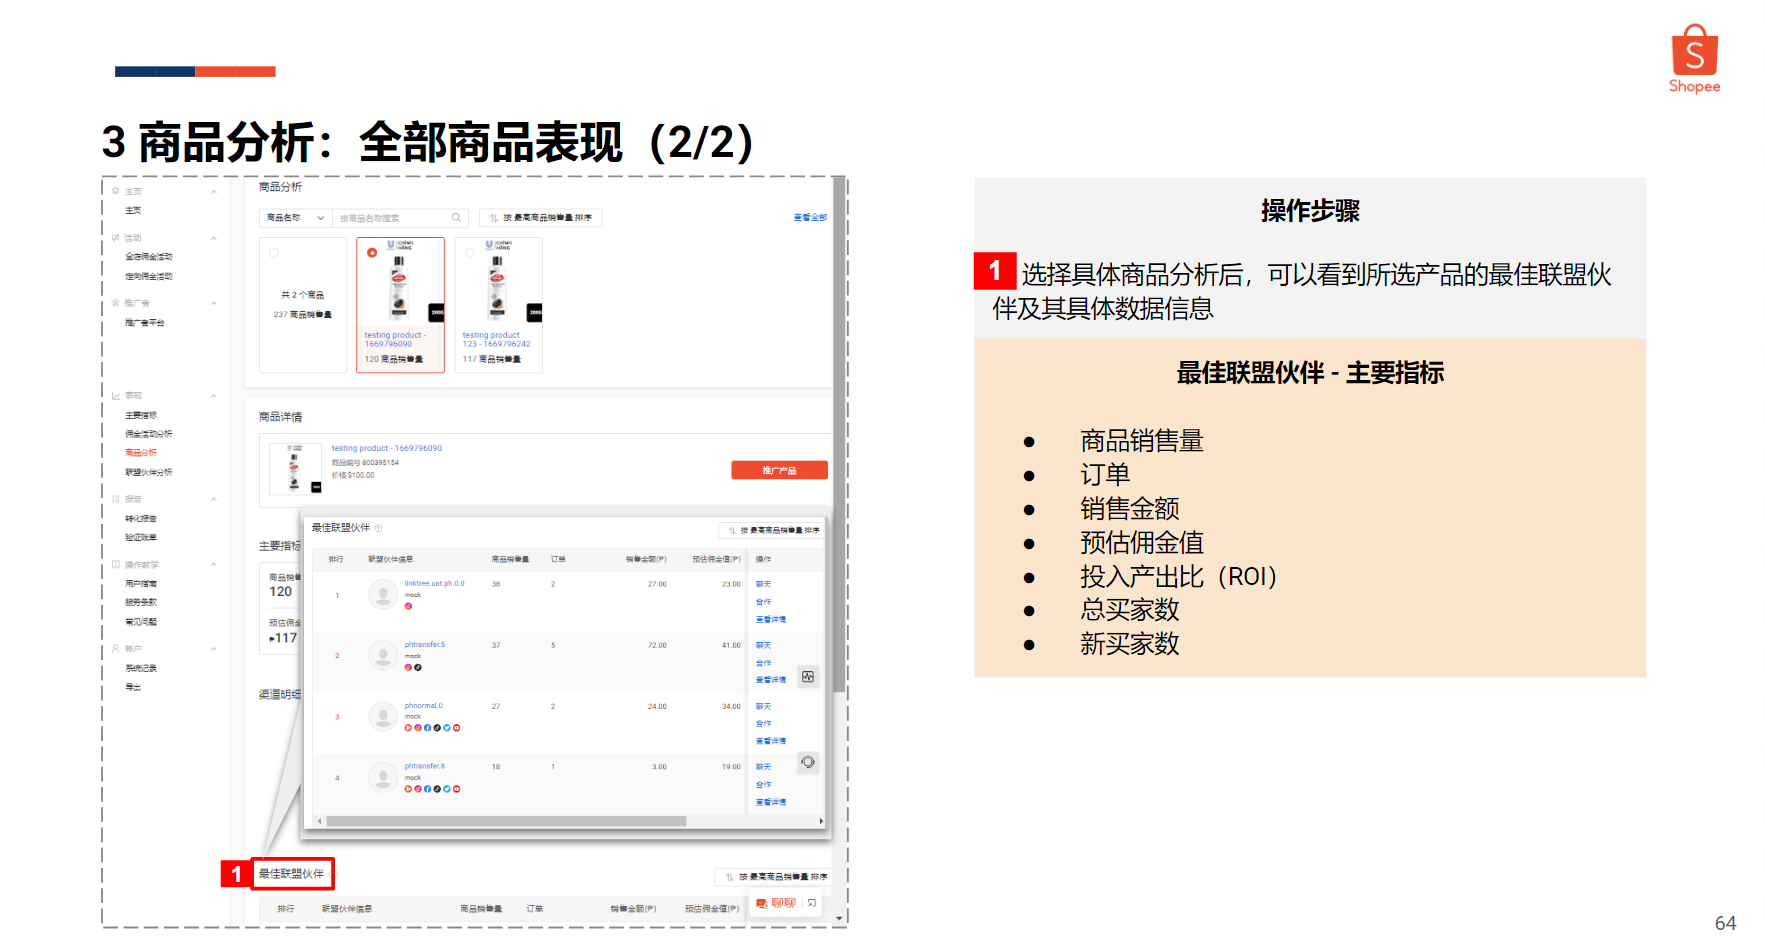Click the 查看全部 link
The image size is (1765, 945).
pos(810,217)
